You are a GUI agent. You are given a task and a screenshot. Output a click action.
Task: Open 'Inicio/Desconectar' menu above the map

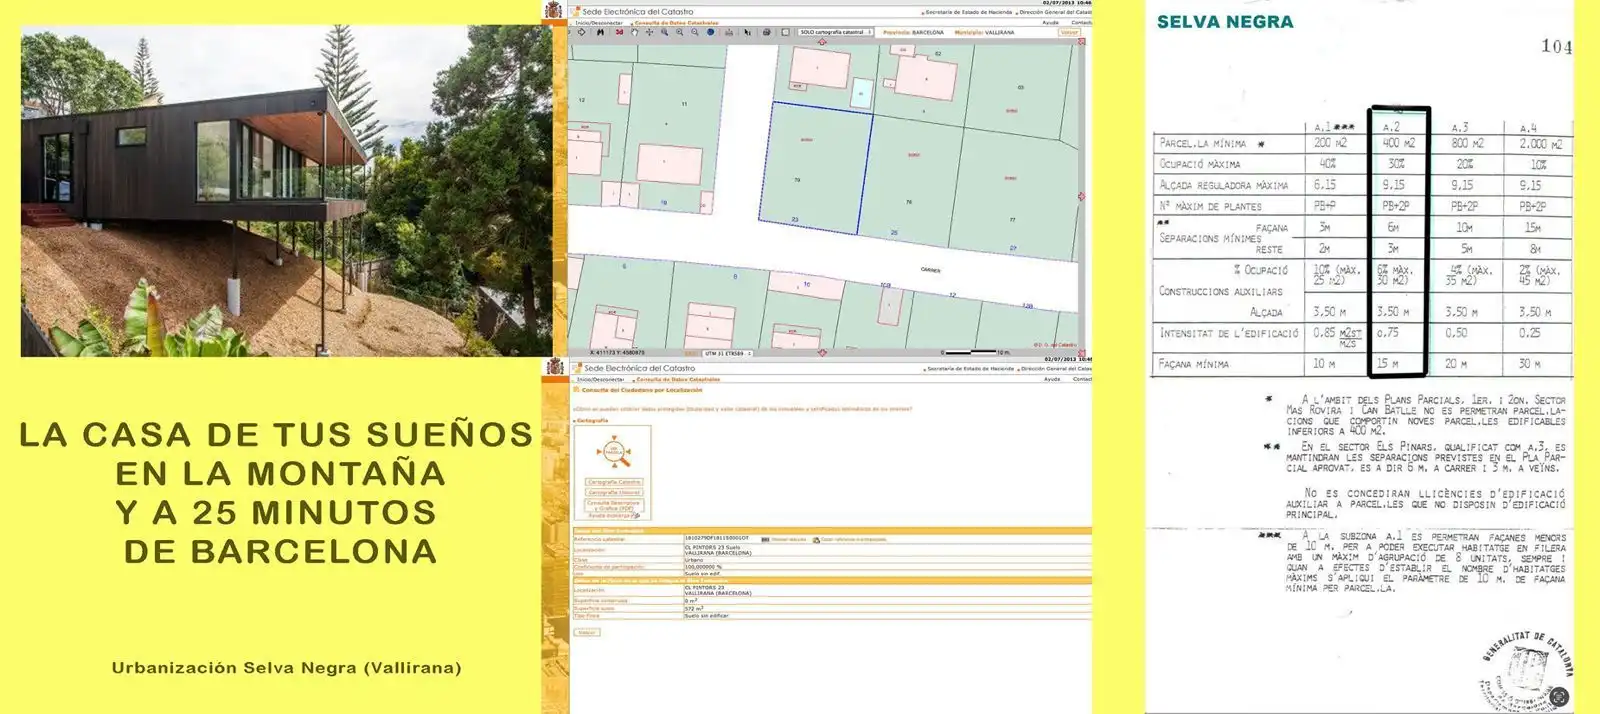click(x=599, y=22)
